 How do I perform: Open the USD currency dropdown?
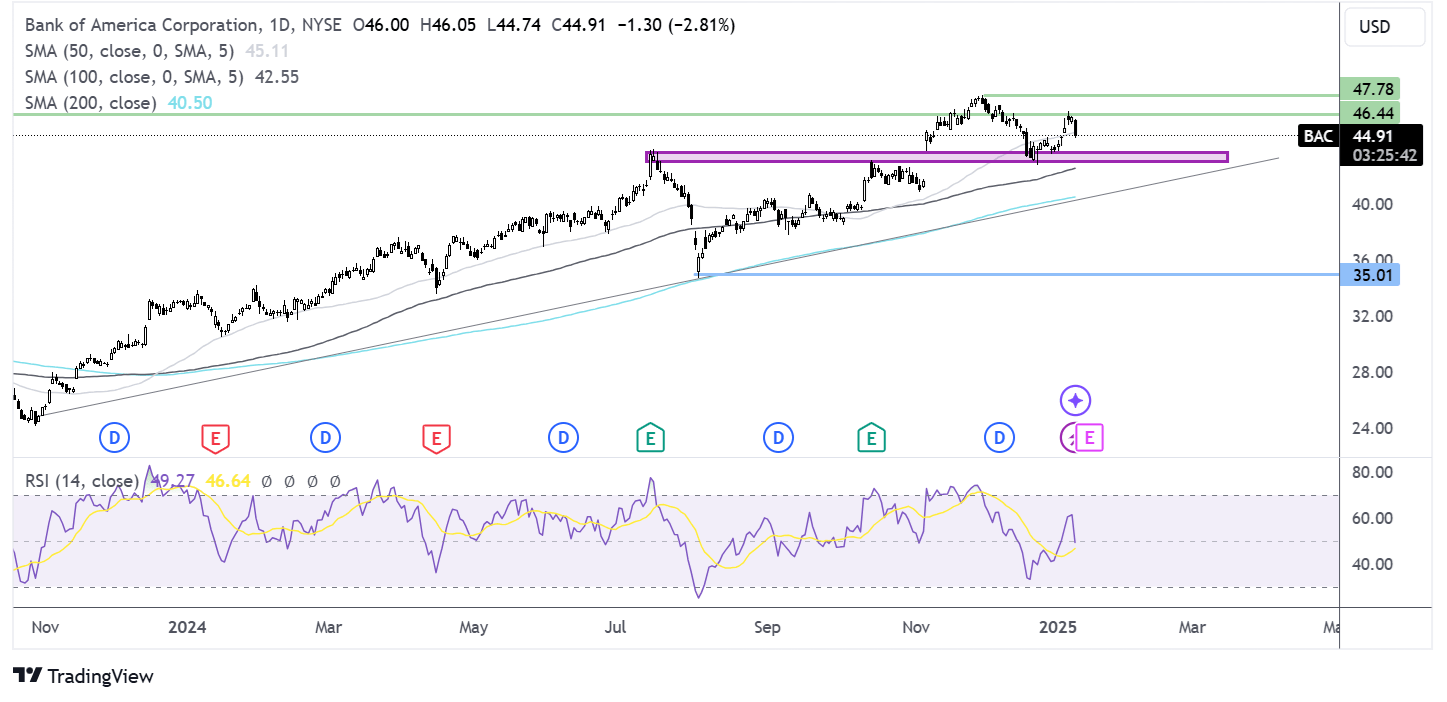pyautogui.click(x=1384, y=27)
